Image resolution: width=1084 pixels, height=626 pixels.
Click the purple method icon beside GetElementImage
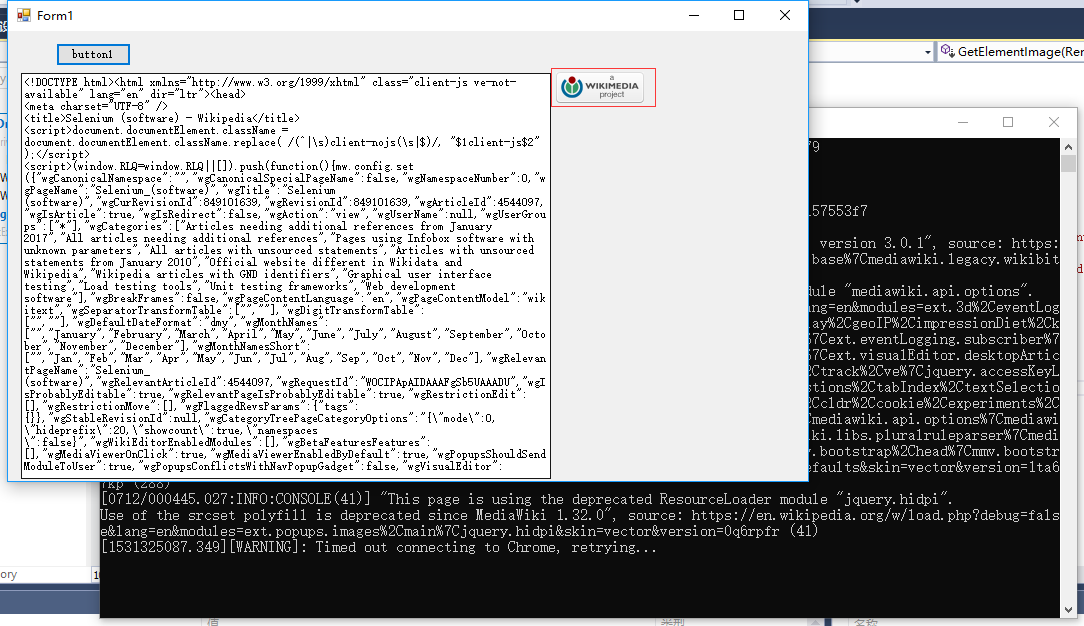[x=947, y=51]
